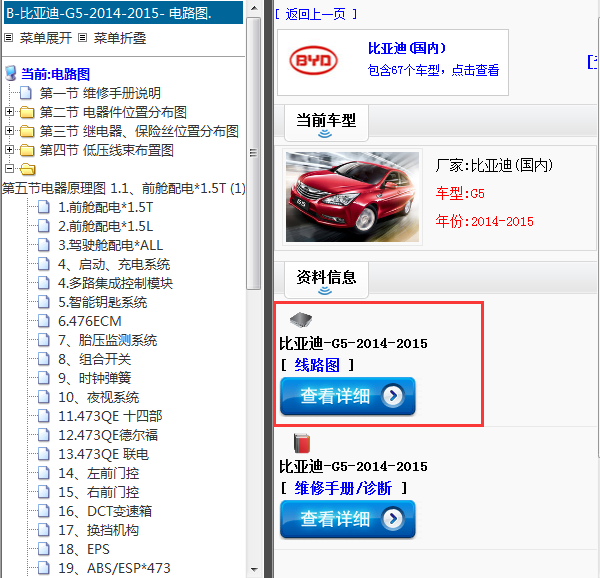Click tree panel scrollbar up arrow
Viewport: 600px width, 578px height.
254,8
